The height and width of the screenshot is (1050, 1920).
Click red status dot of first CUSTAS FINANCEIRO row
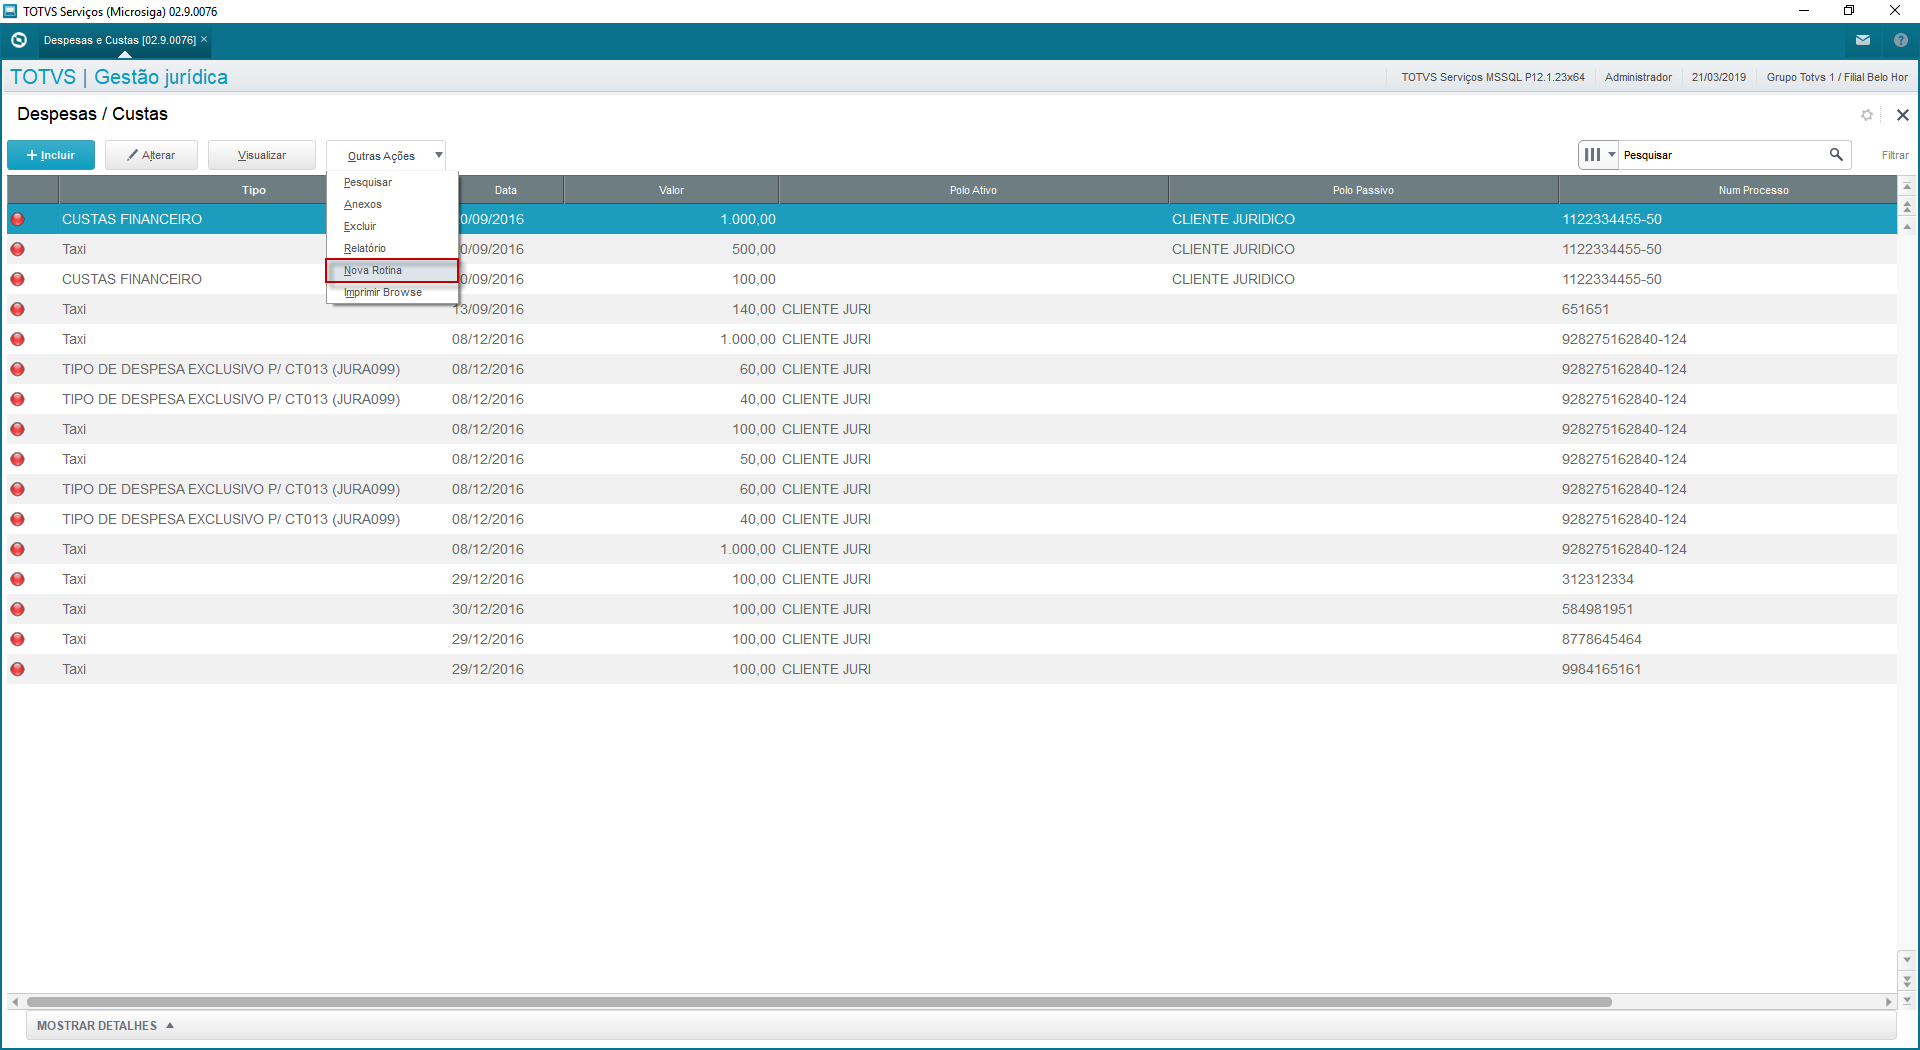point(18,219)
